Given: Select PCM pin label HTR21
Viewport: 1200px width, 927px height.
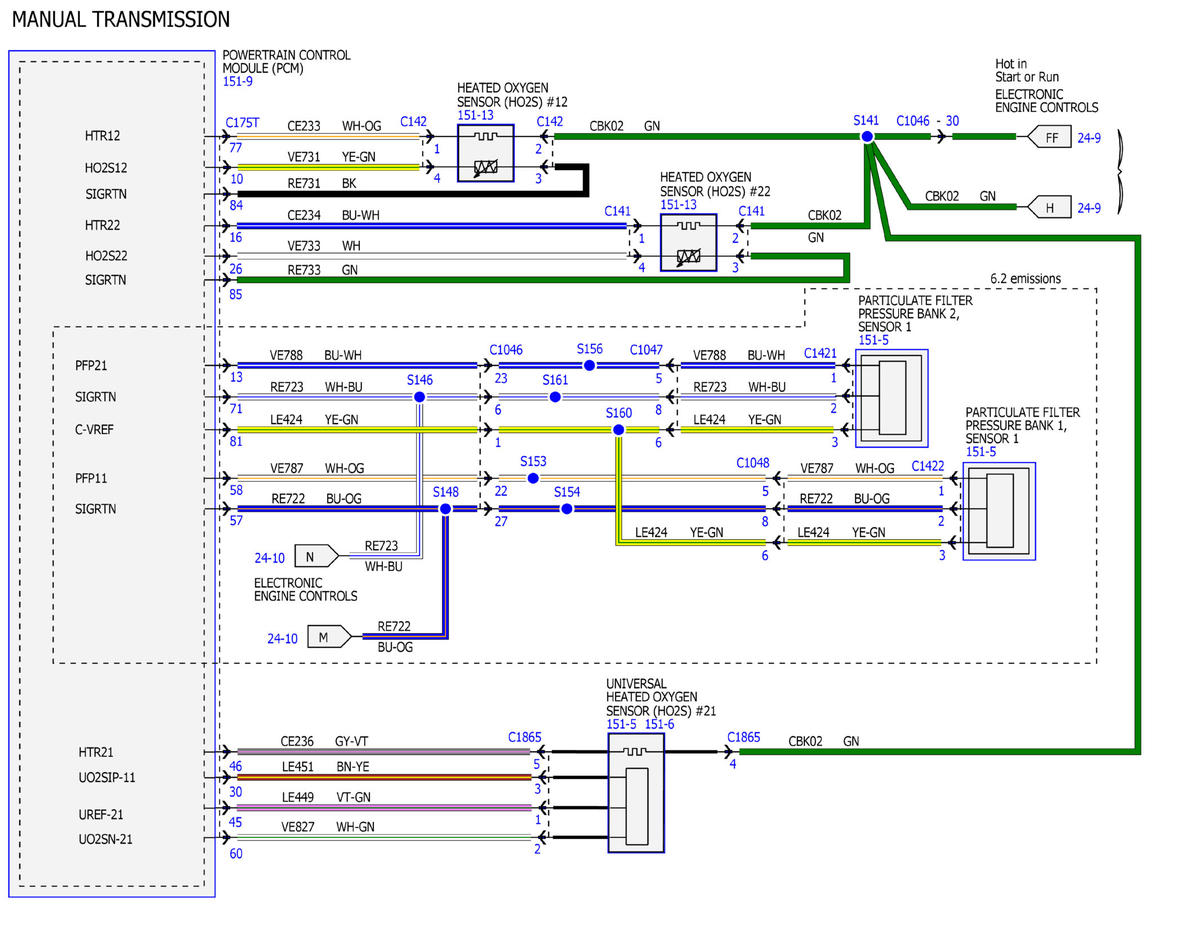Looking at the screenshot, I should point(98,752).
